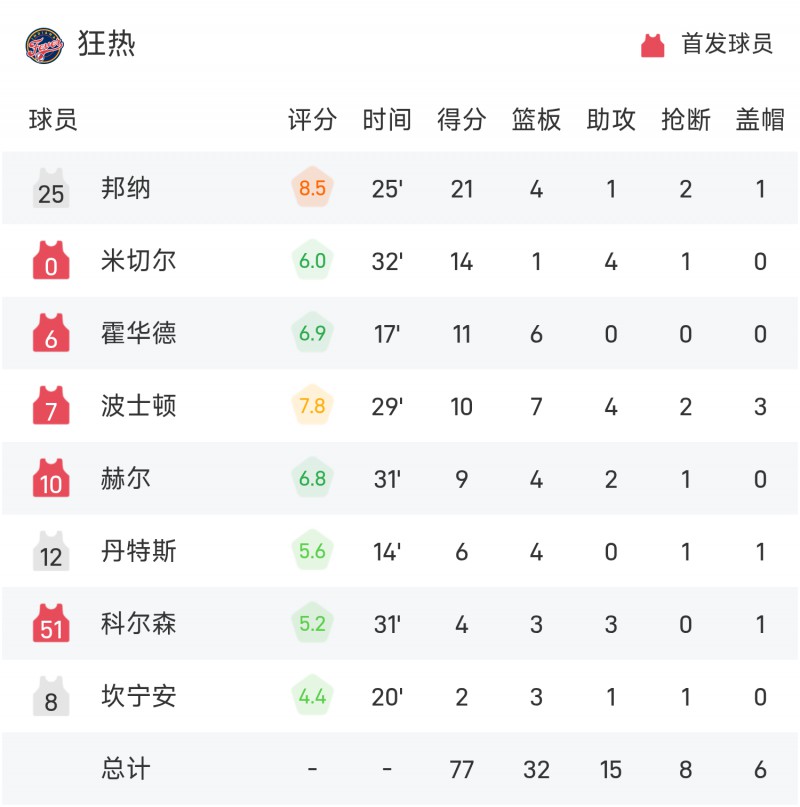Select the 狂热 team name
The height and width of the screenshot is (807, 800).
pos(107,44)
